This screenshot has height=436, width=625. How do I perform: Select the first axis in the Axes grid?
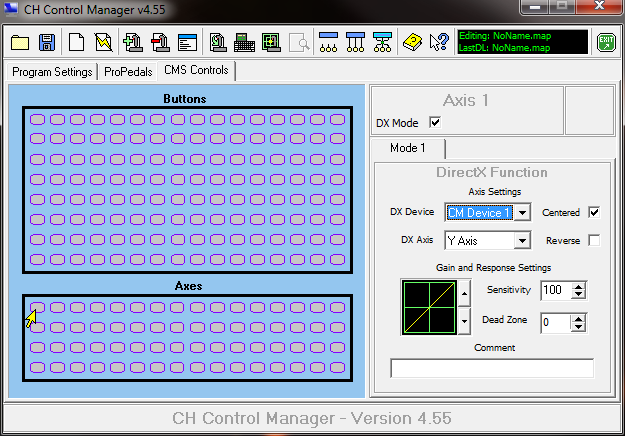(37, 307)
